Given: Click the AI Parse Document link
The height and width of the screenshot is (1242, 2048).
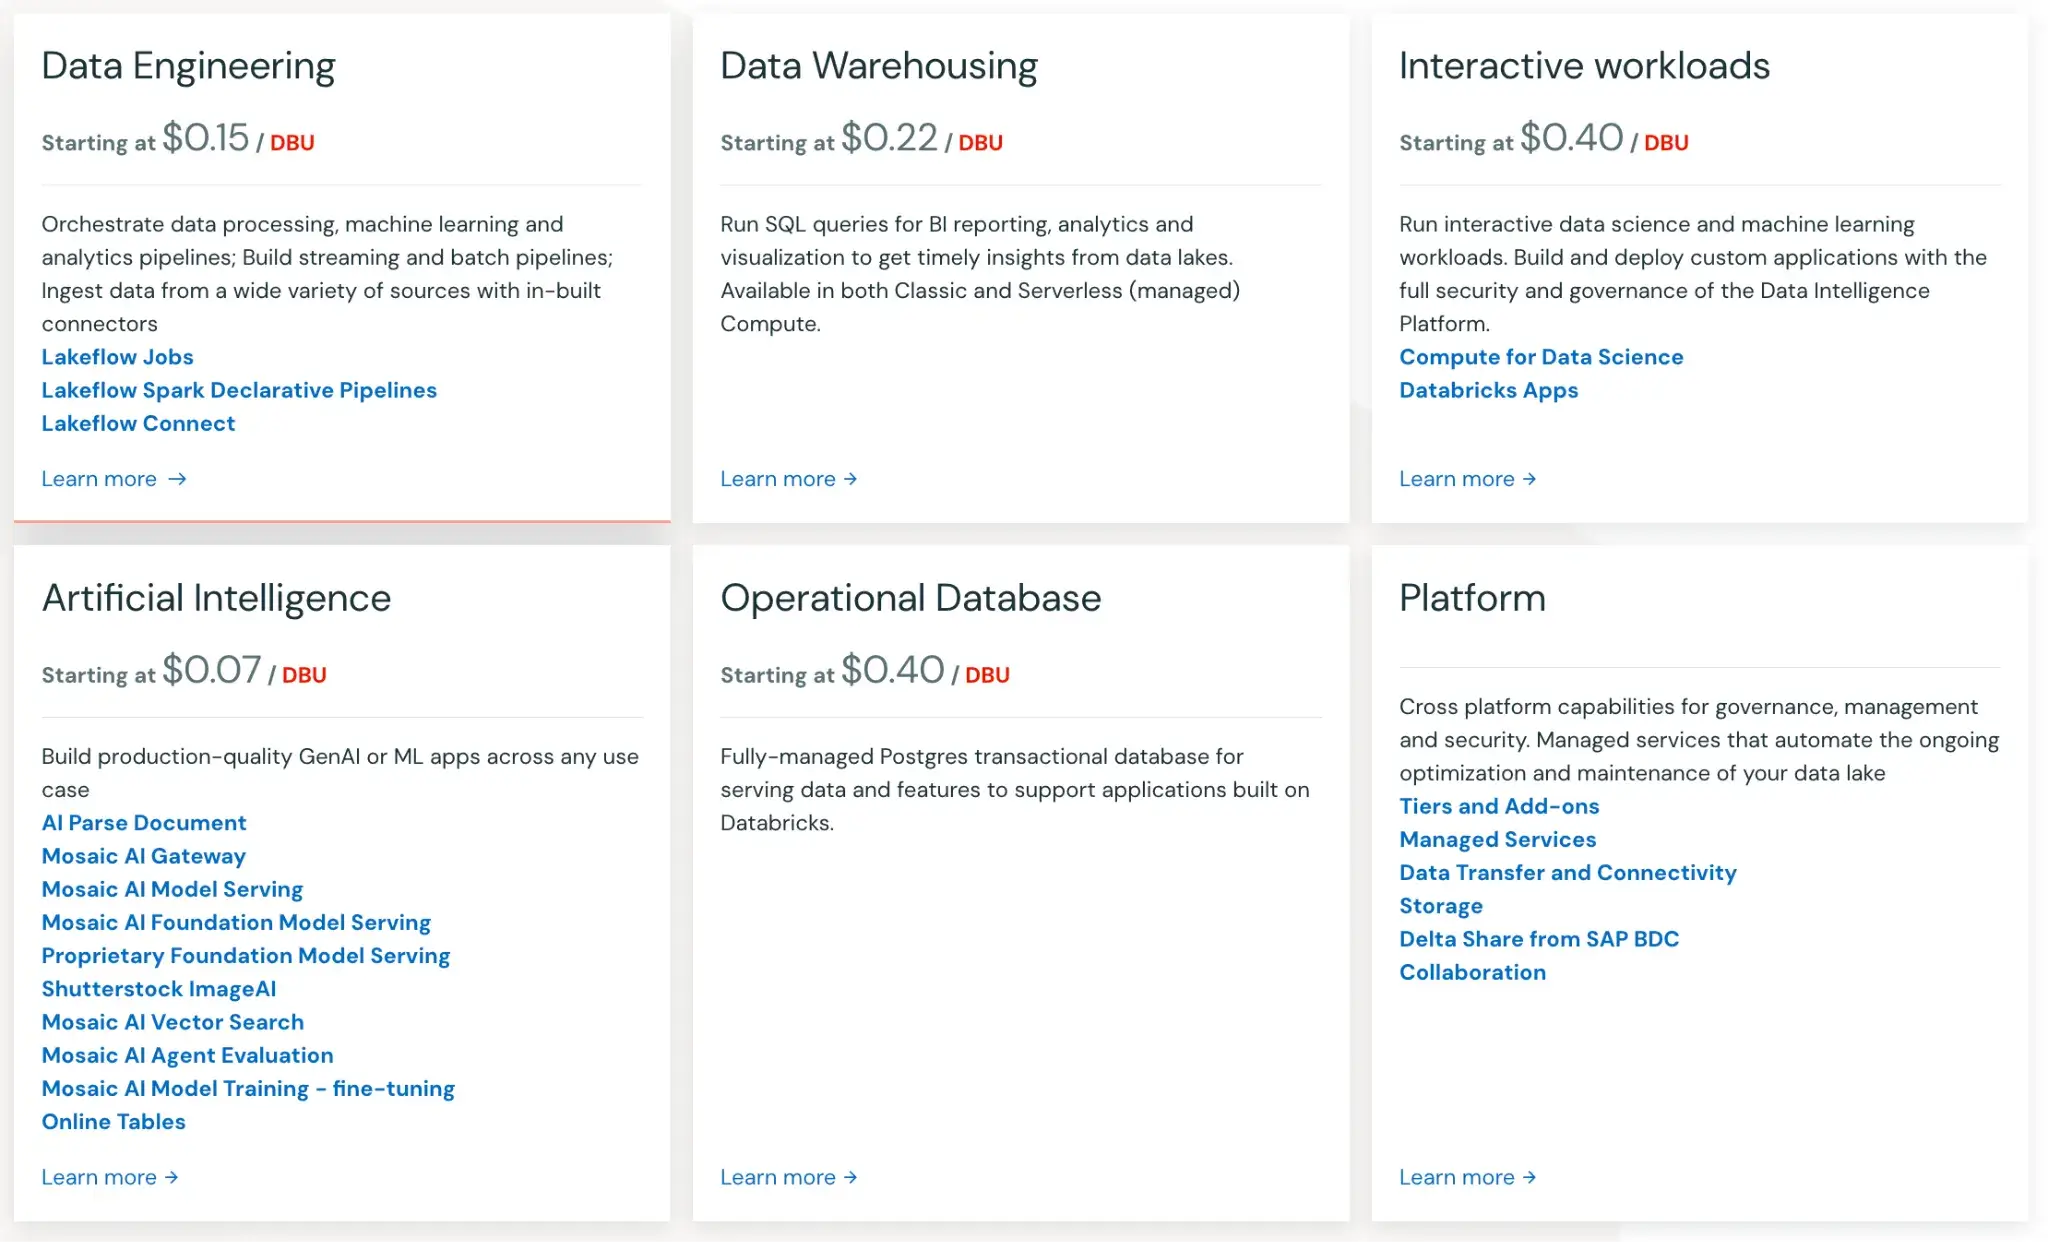Looking at the screenshot, I should point(144,823).
